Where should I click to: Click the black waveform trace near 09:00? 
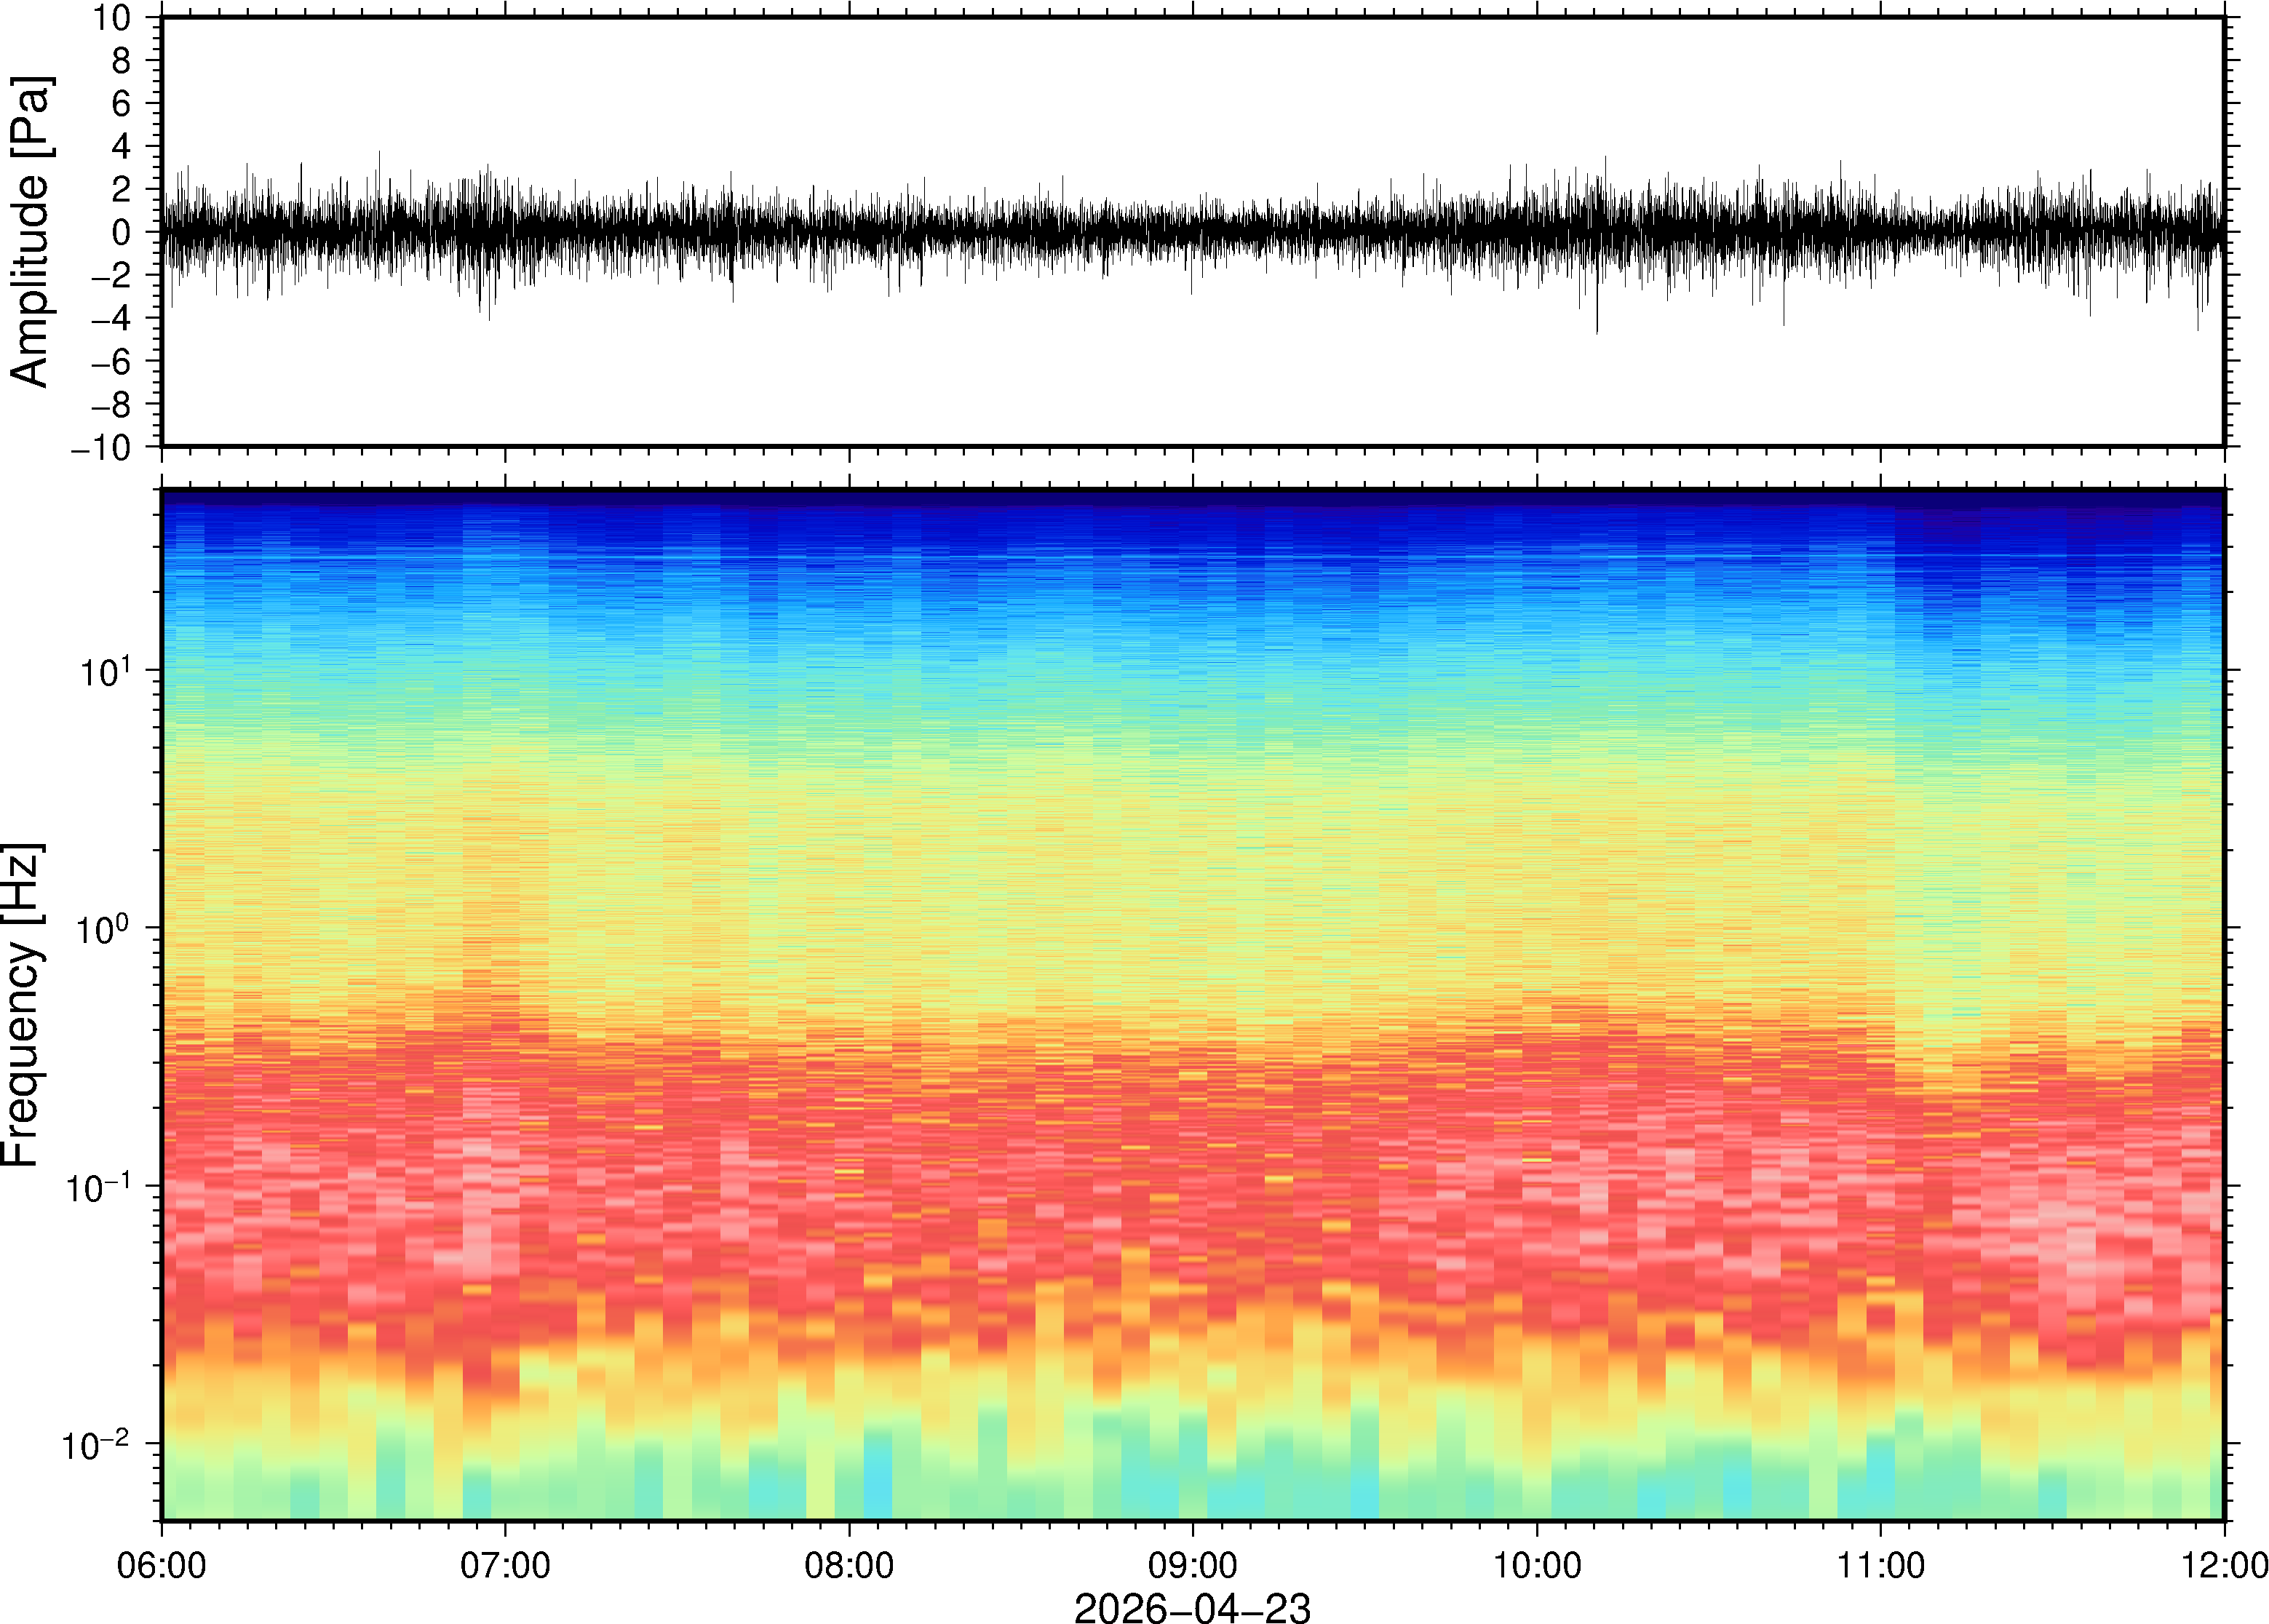click(x=1192, y=232)
